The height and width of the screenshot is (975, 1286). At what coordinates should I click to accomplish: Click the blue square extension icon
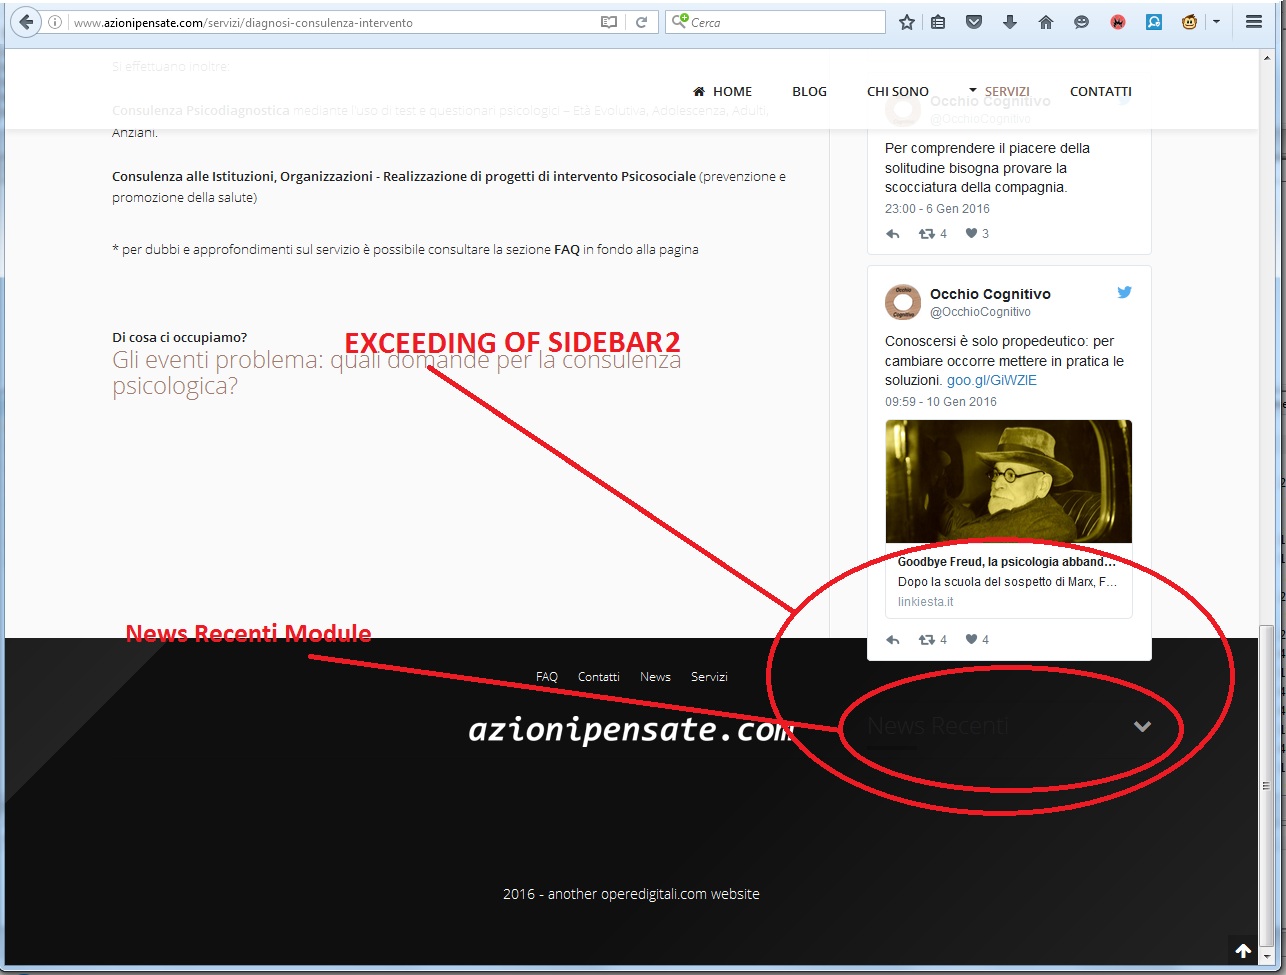point(1153,22)
